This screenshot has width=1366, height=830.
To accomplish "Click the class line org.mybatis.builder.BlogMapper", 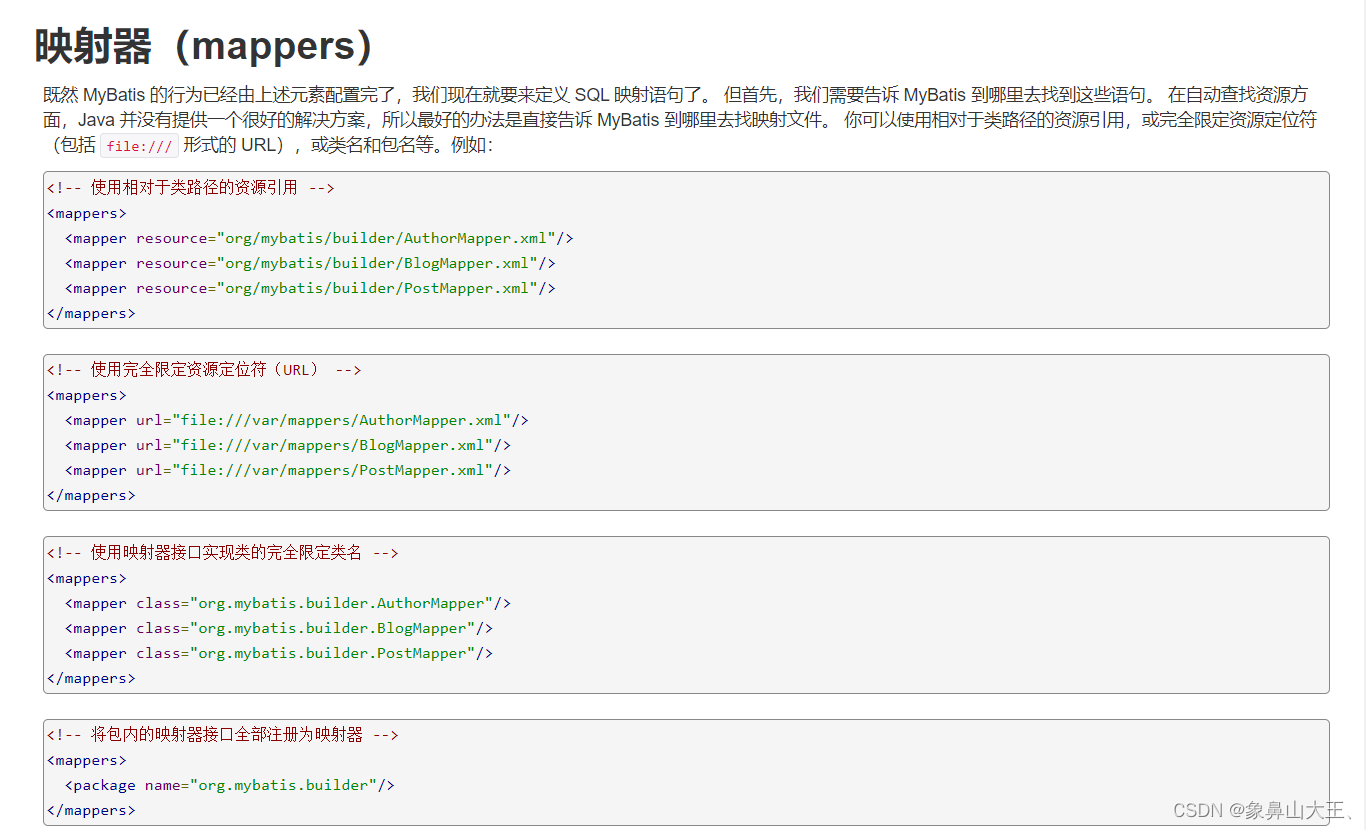I will [279, 628].
